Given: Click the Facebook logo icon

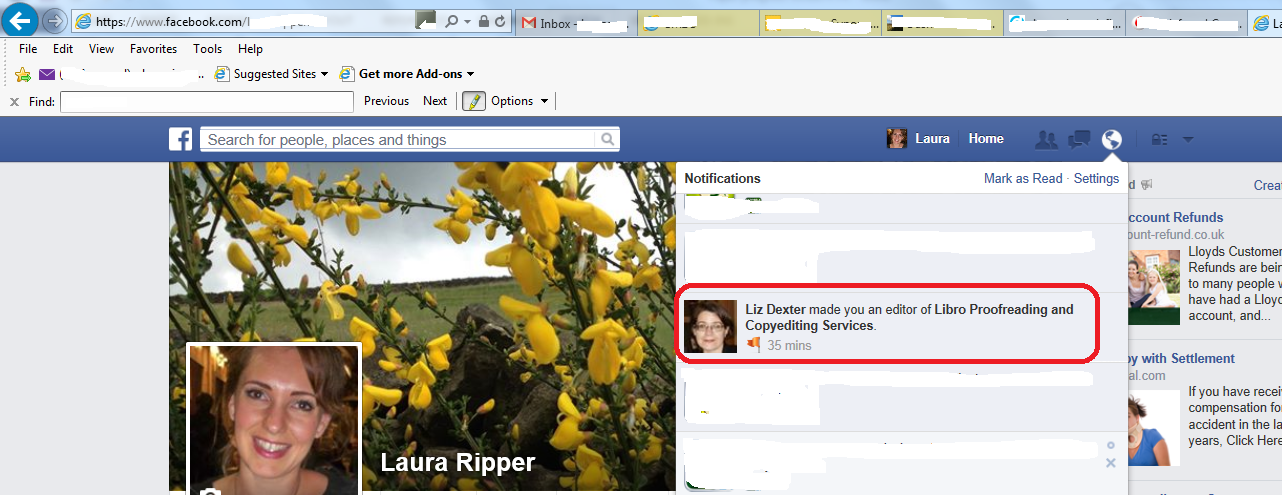Looking at the screenshot, I should [180, 140].
